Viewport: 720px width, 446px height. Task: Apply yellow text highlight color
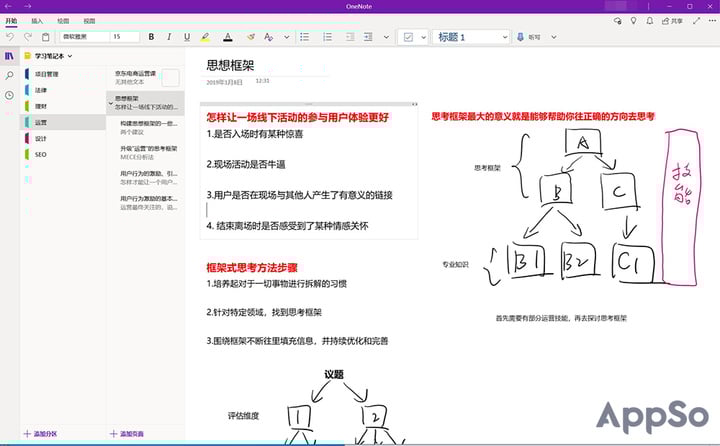(x=205, y=37)
